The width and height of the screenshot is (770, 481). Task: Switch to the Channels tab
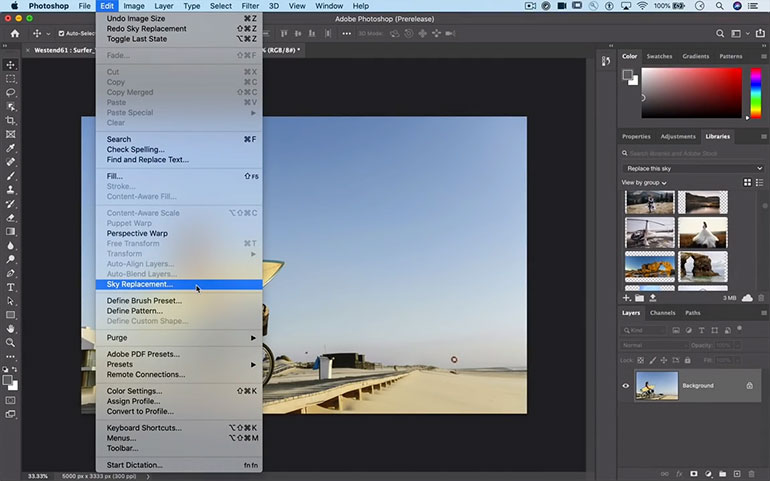(662, 313)
